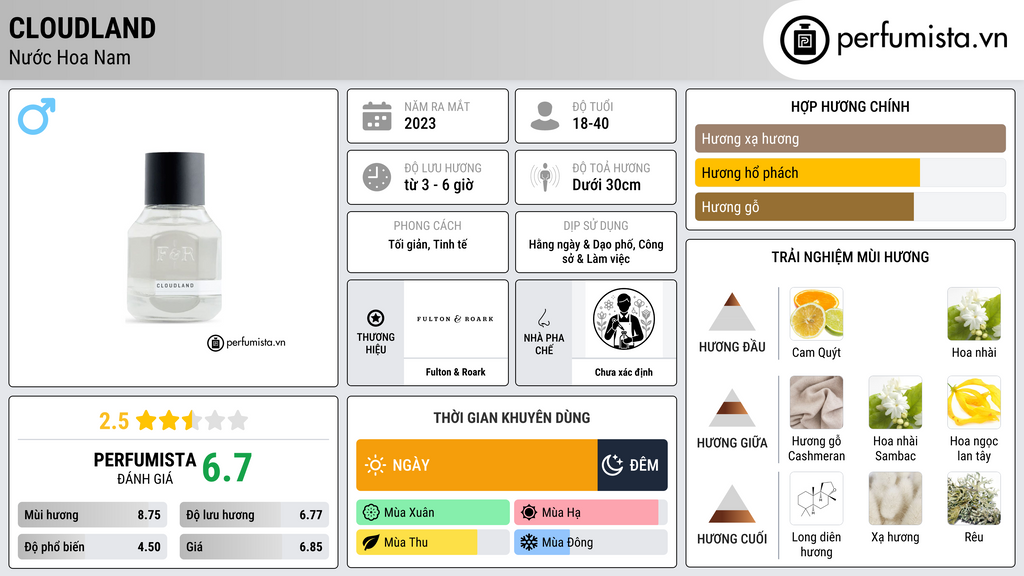Click the Hoa ngọc lan tây note image
Viewport: 1024px width, 576px height.
pyautogui.click(x=974, y=402)
